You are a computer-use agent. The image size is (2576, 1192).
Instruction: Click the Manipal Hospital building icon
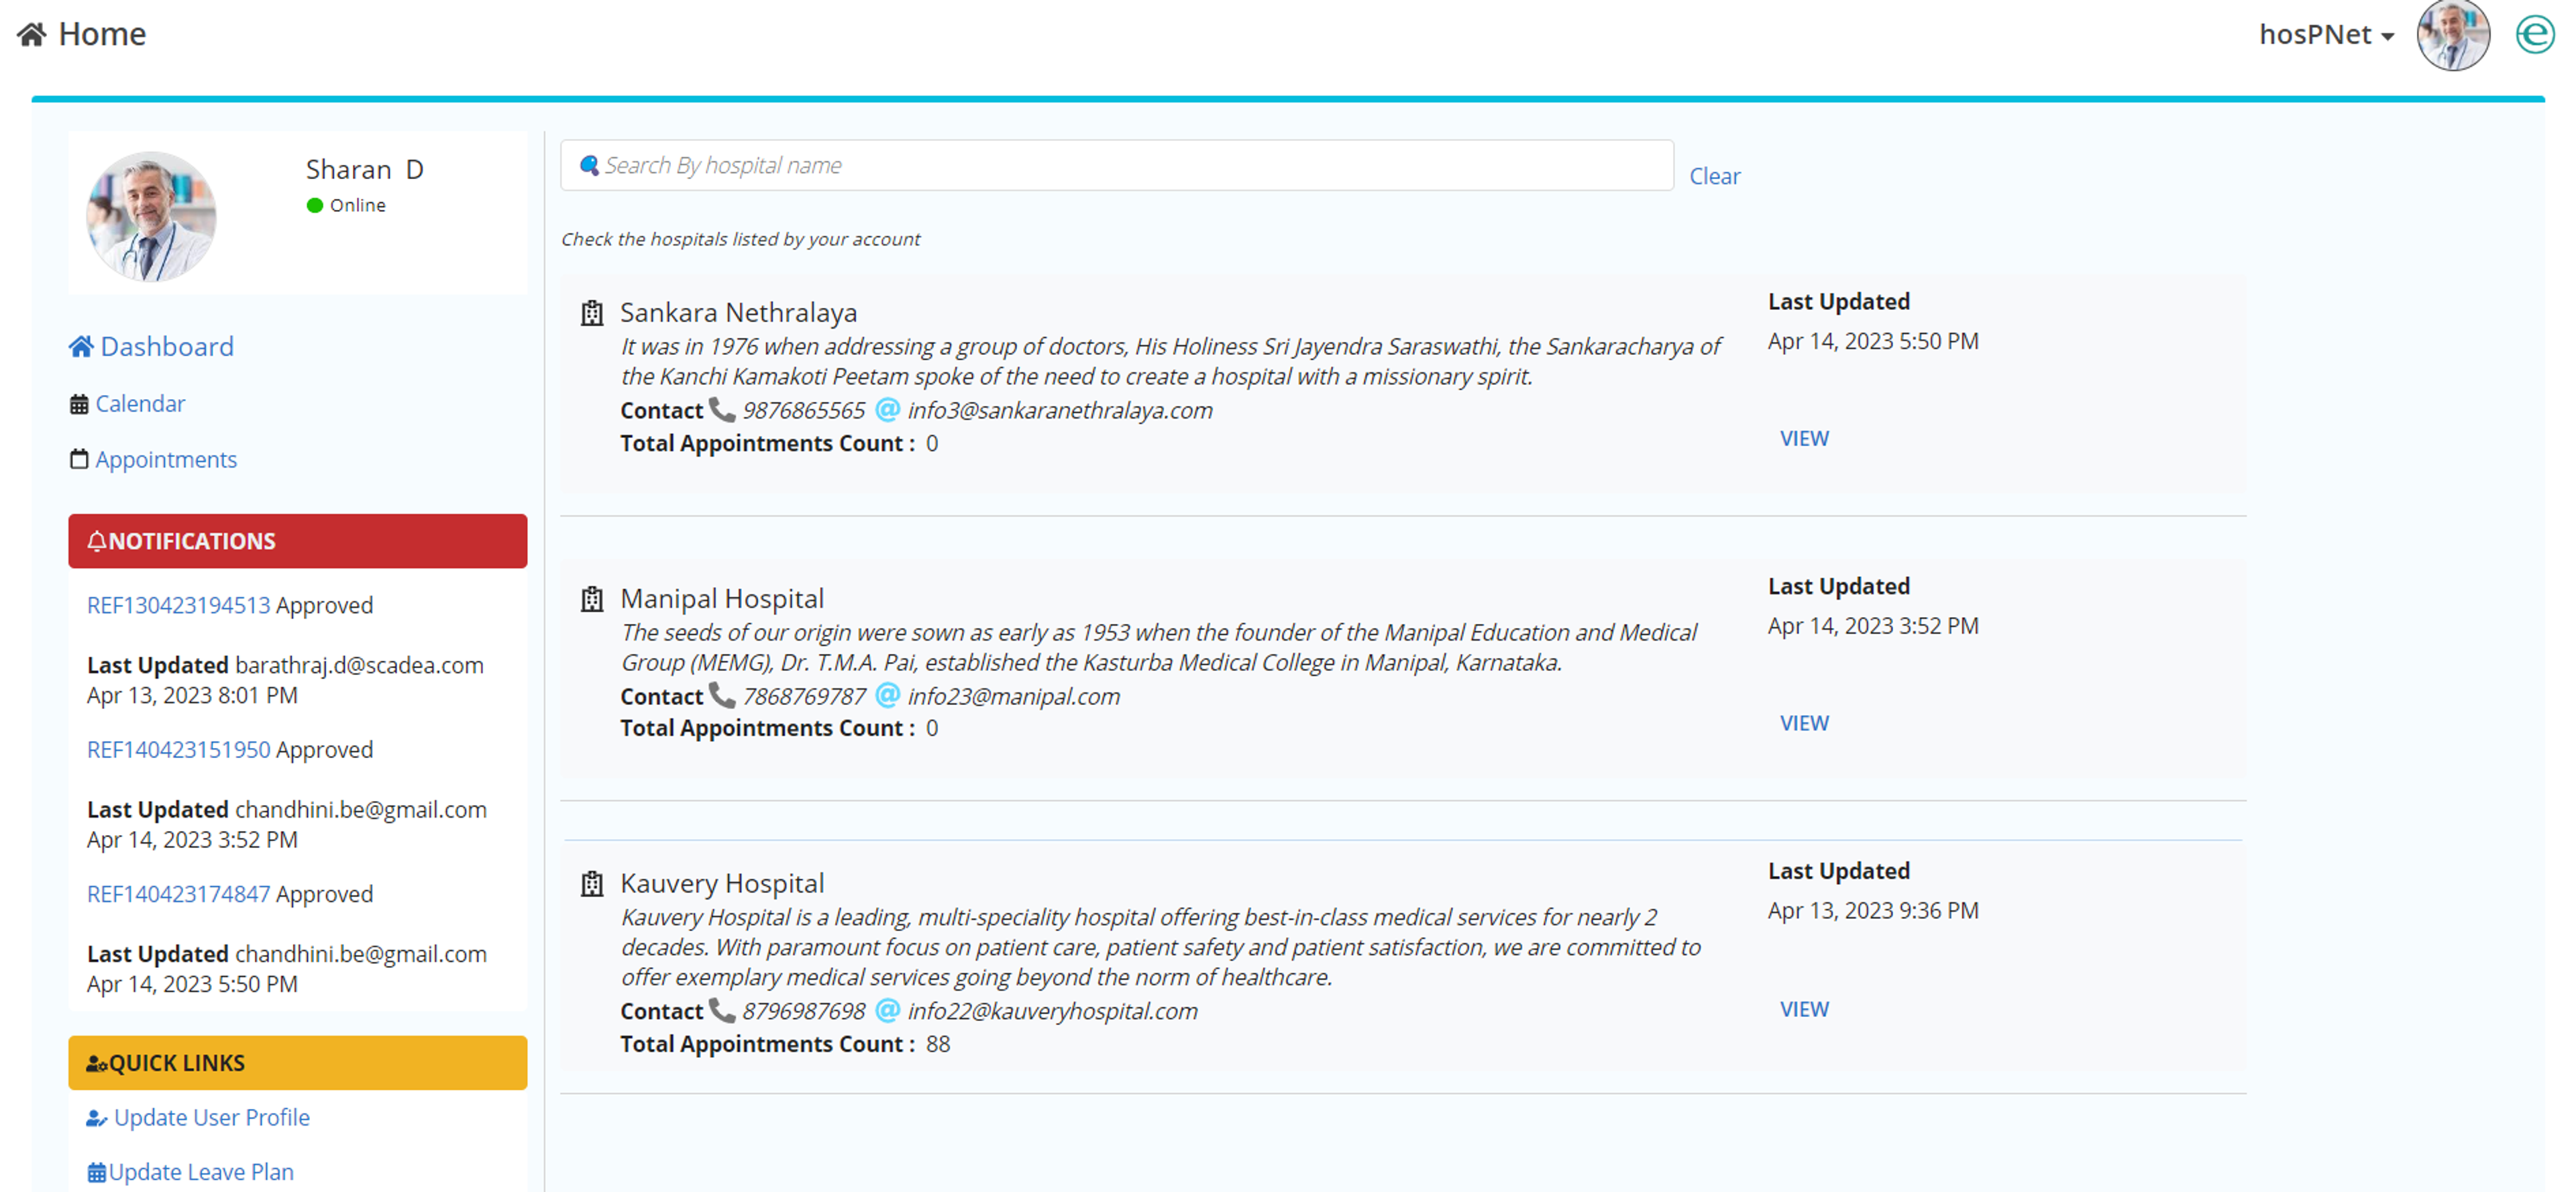coord(592,598)
